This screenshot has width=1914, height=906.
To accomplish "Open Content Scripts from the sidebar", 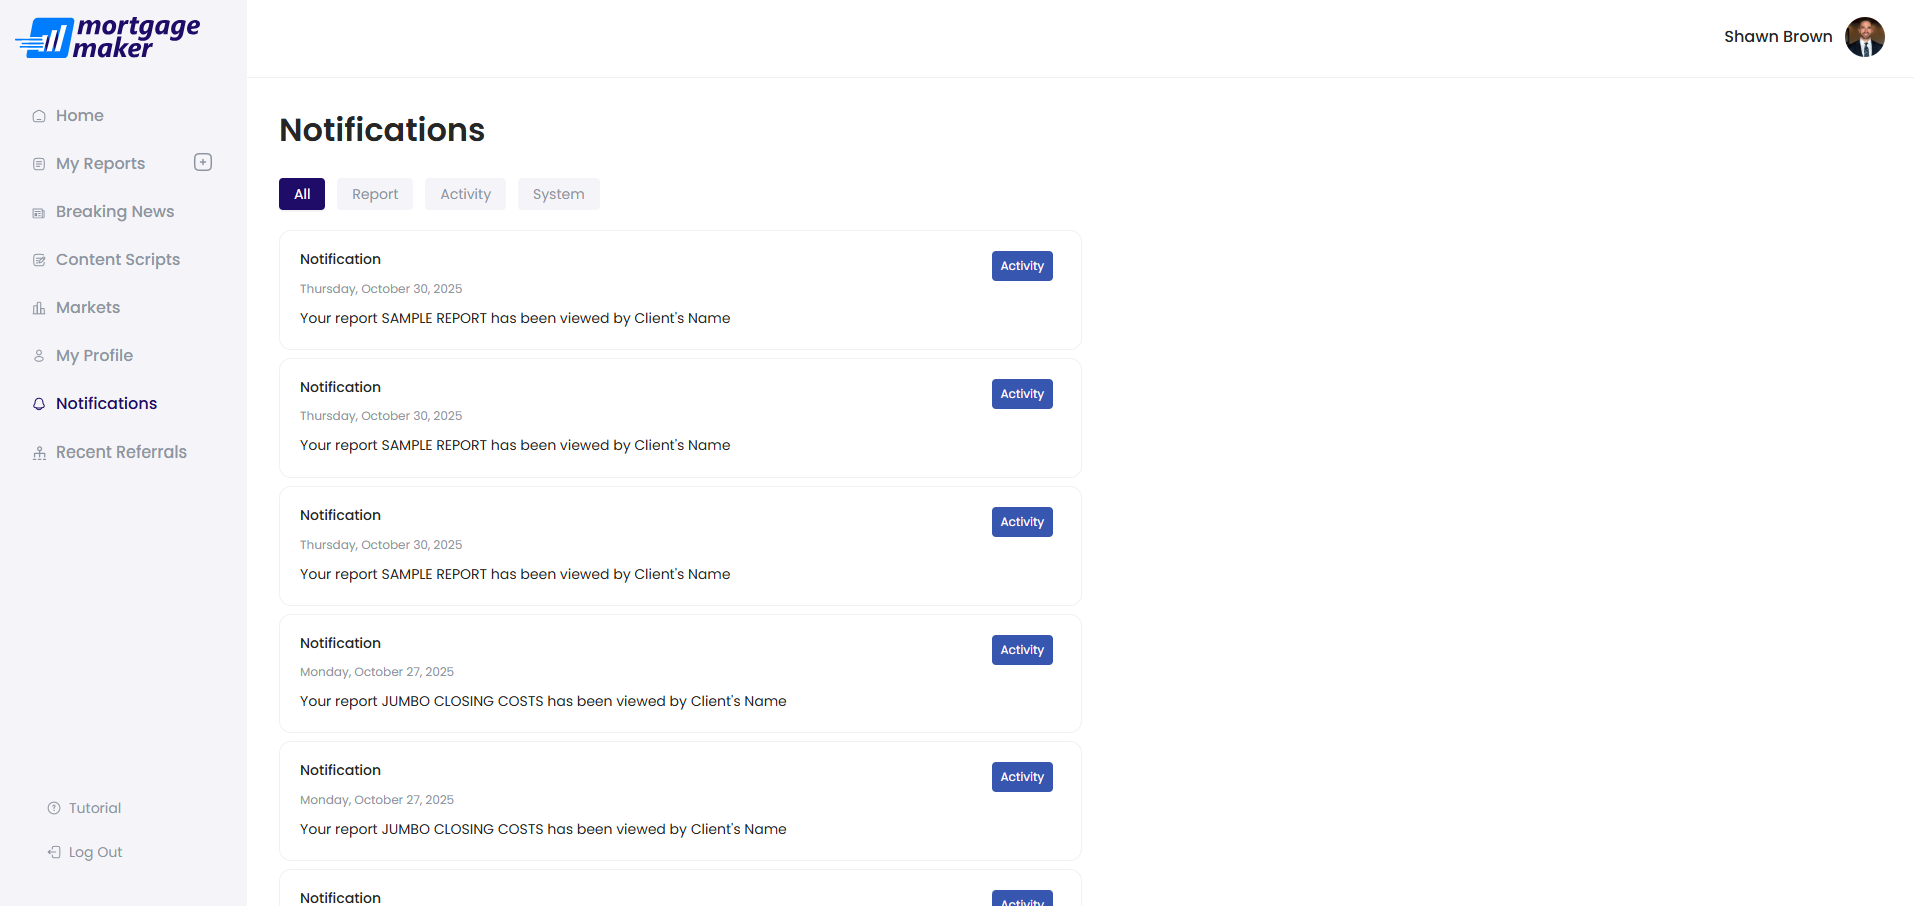I will (118, 260).
